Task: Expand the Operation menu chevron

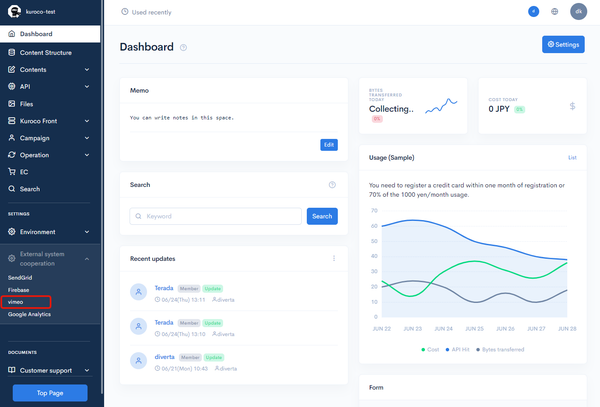Action: click(x=87, y=155)
